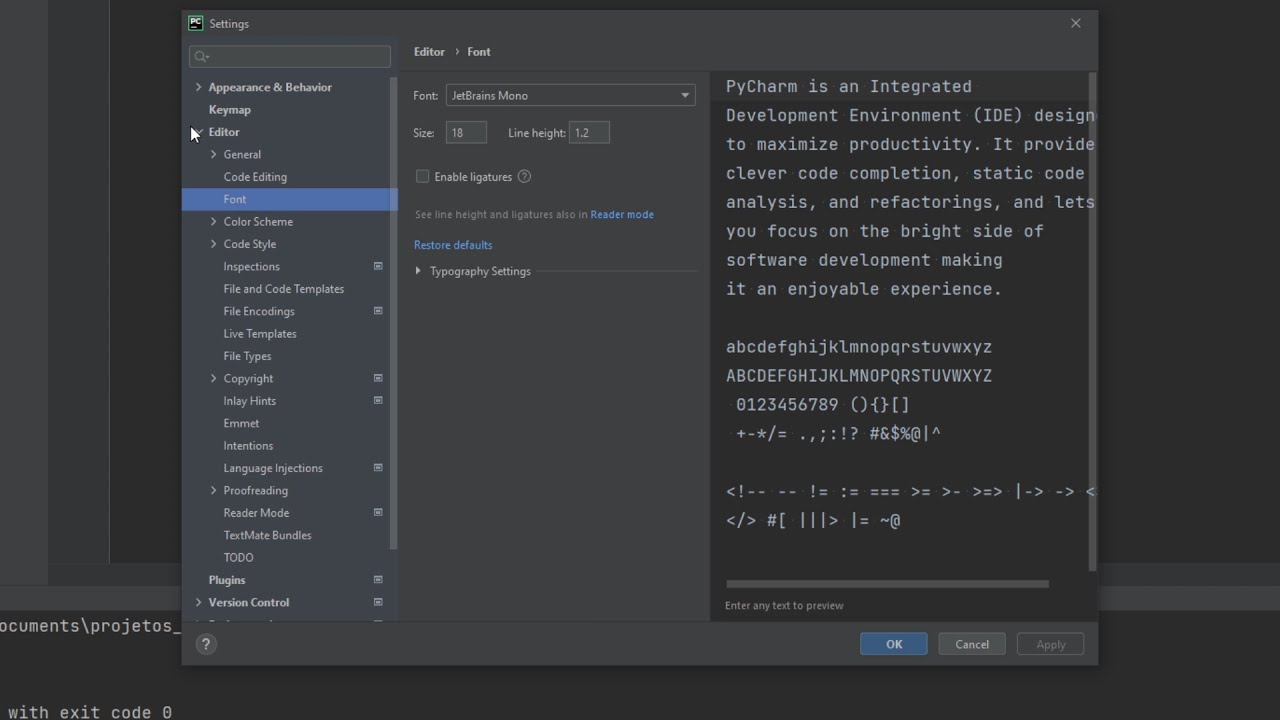Click the PyCharm logo in Settings title bar

(196, 23)
